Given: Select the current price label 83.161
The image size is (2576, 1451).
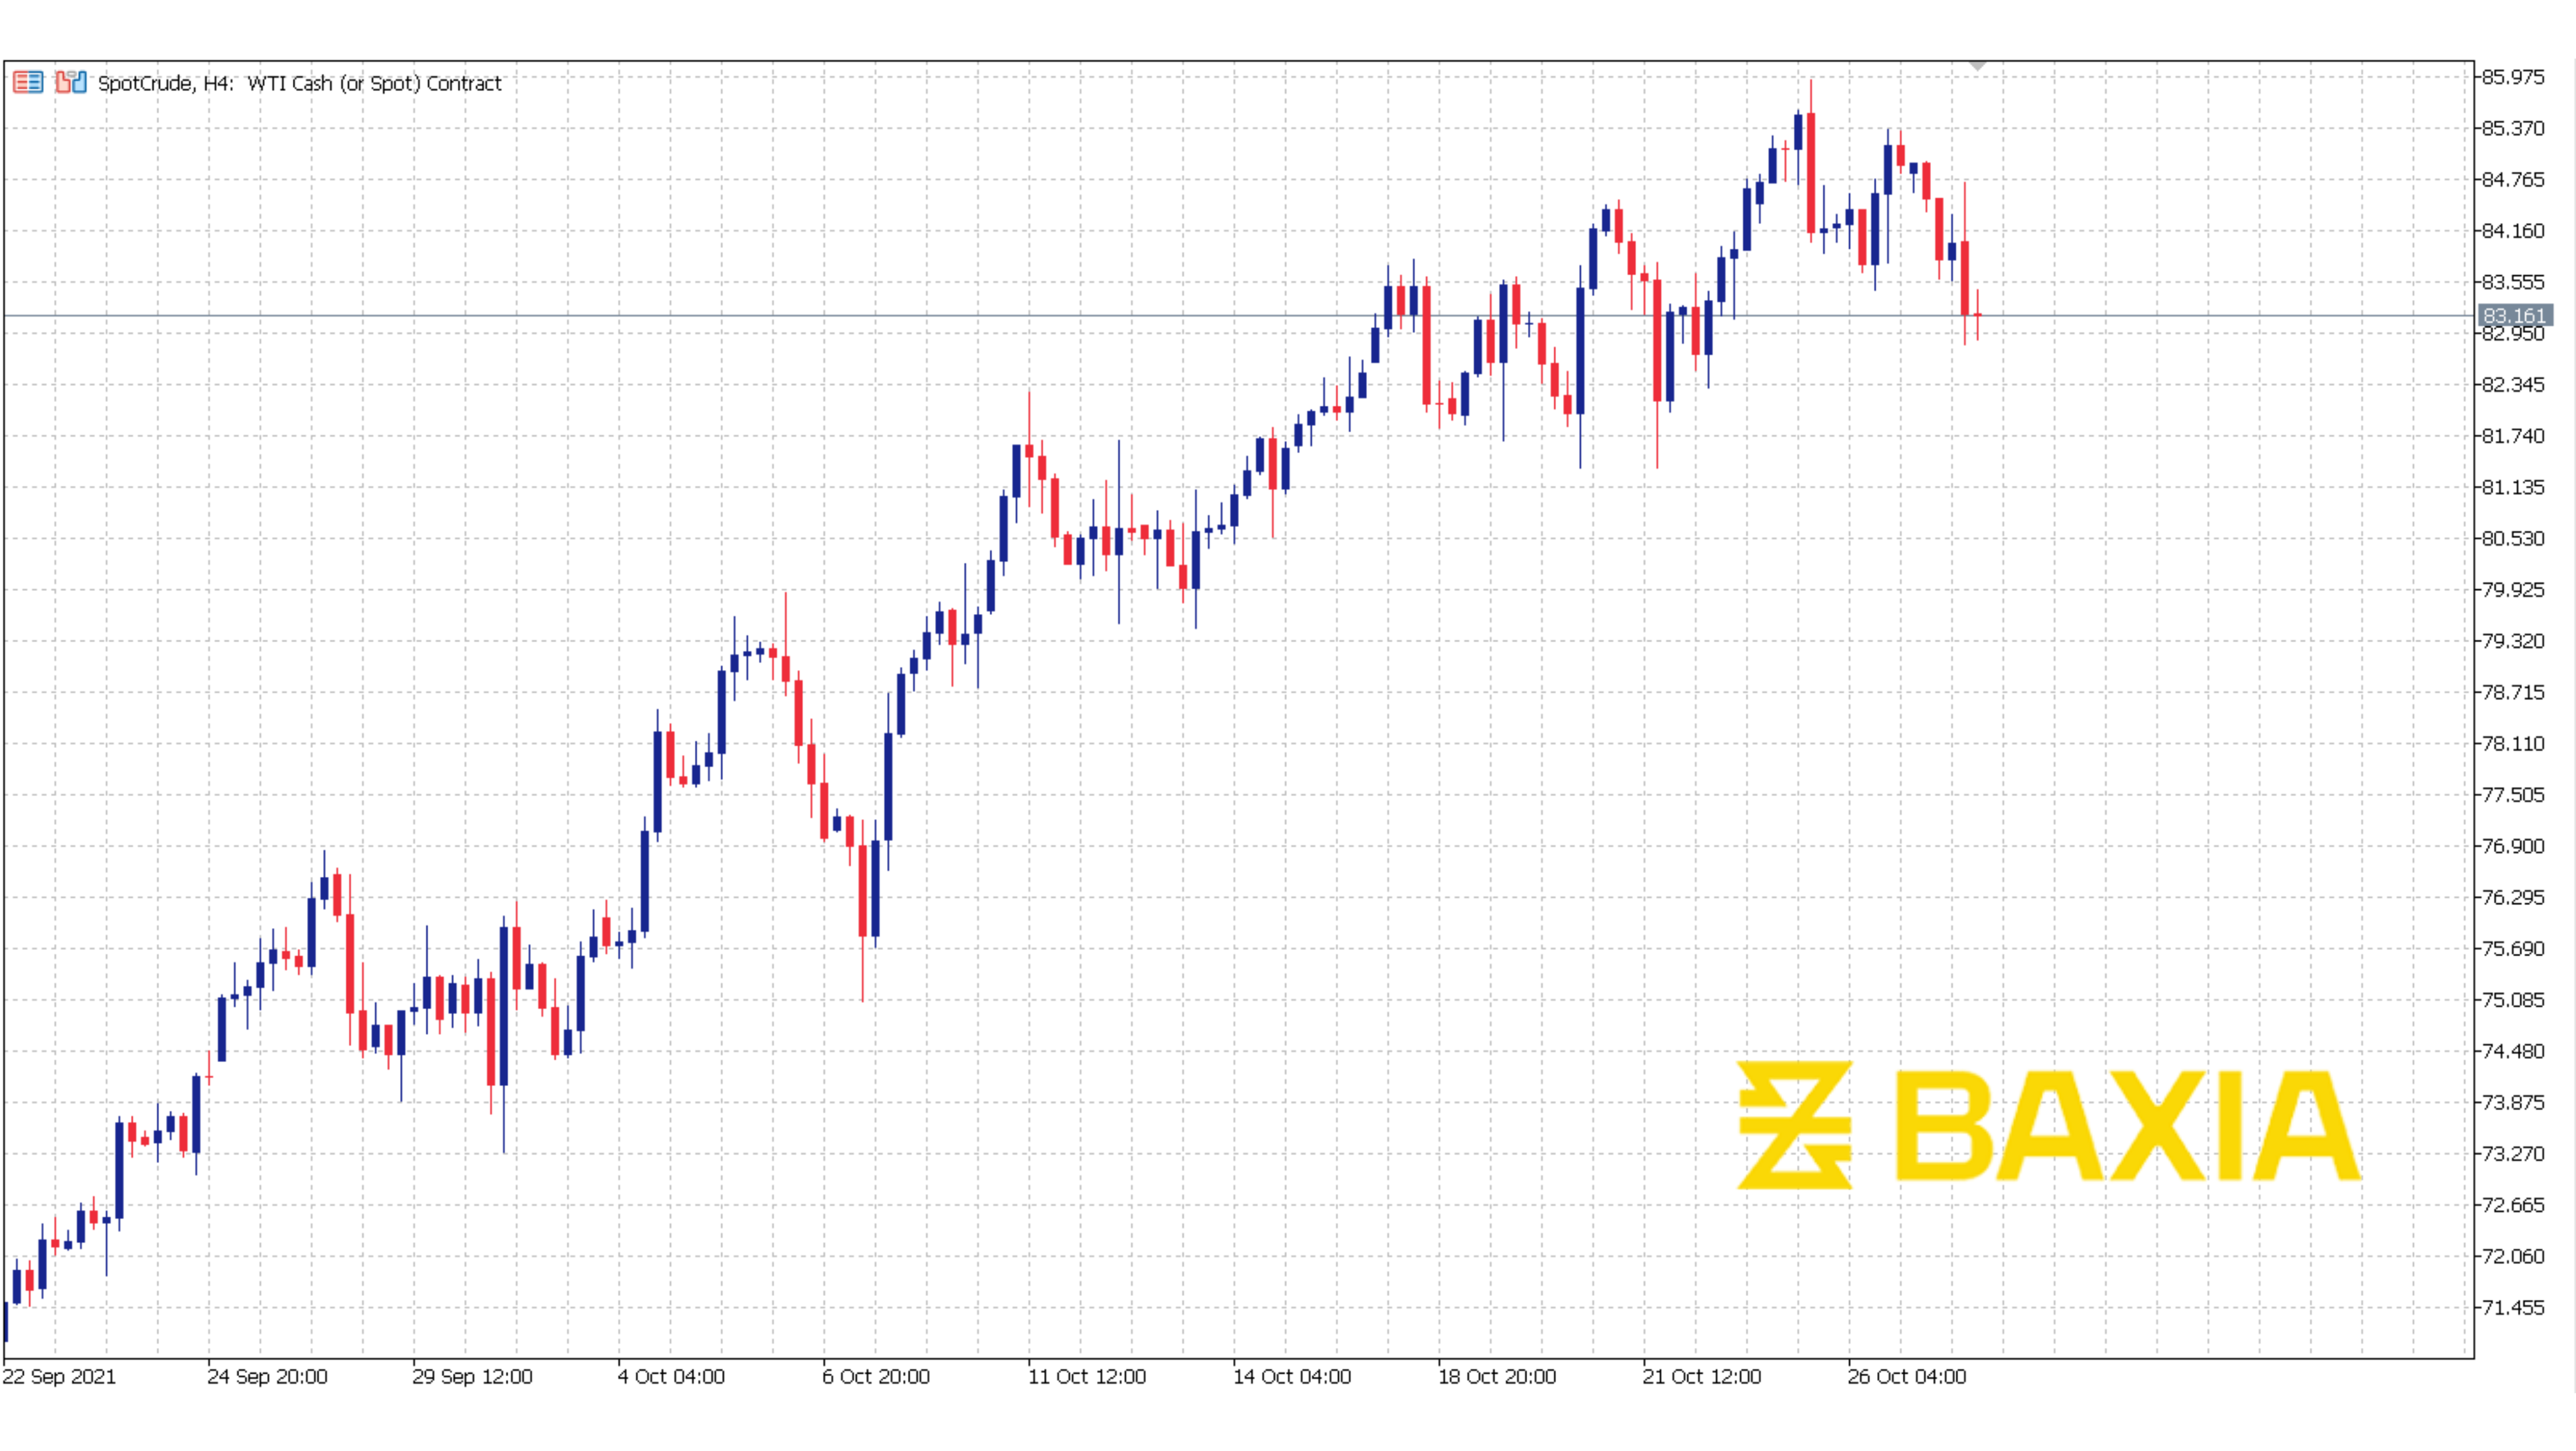Looking at the screenshot, I should click(2515, 316).
